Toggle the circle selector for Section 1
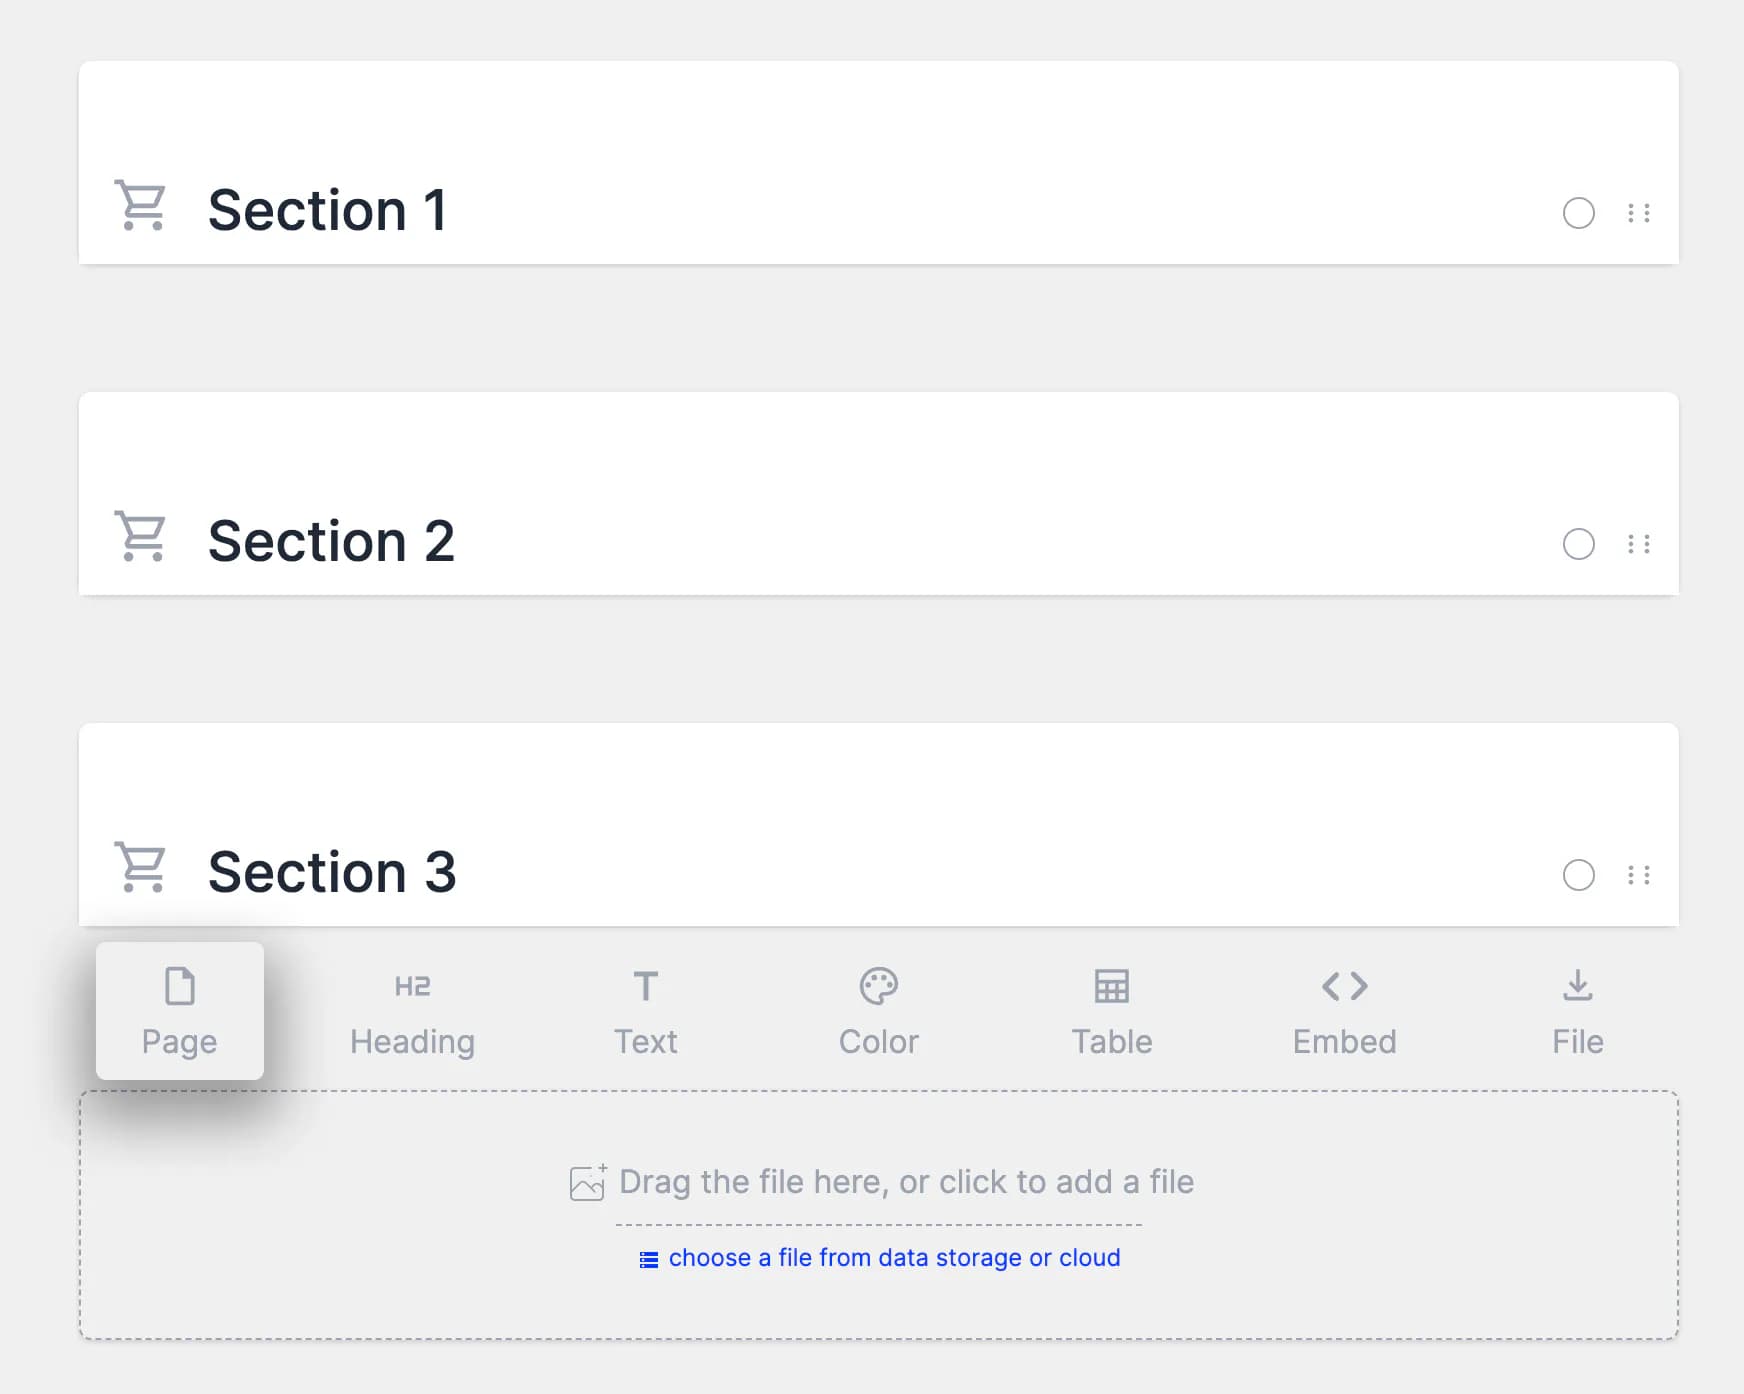 click(1579, 213)
